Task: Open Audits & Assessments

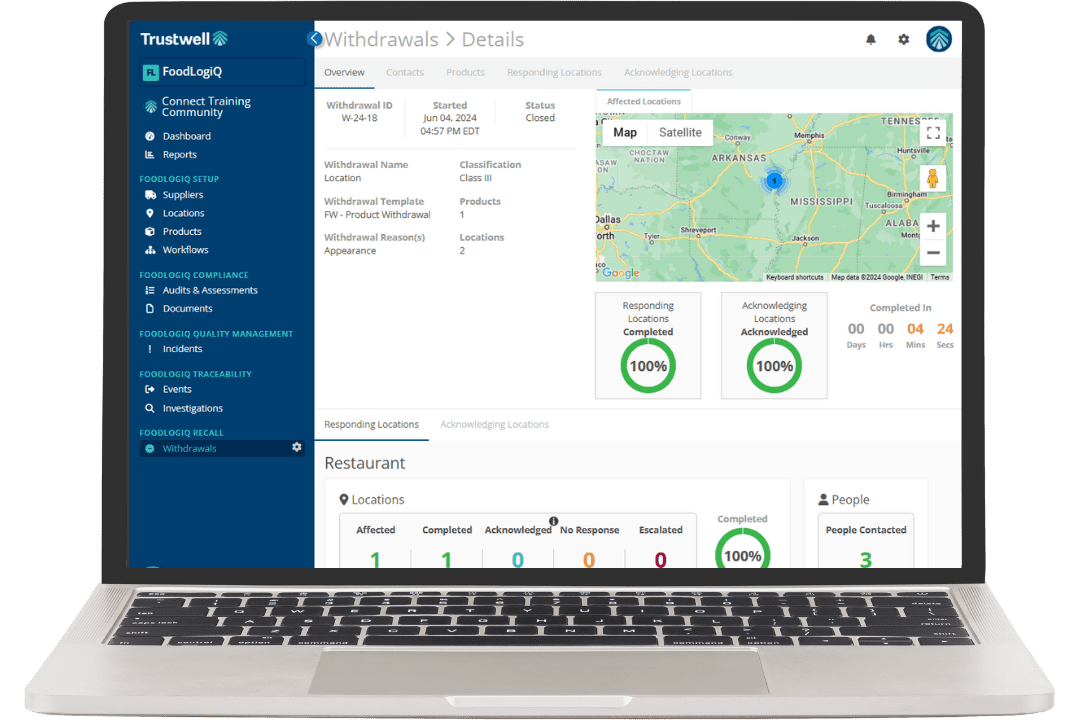Action: tap(210, 291)
